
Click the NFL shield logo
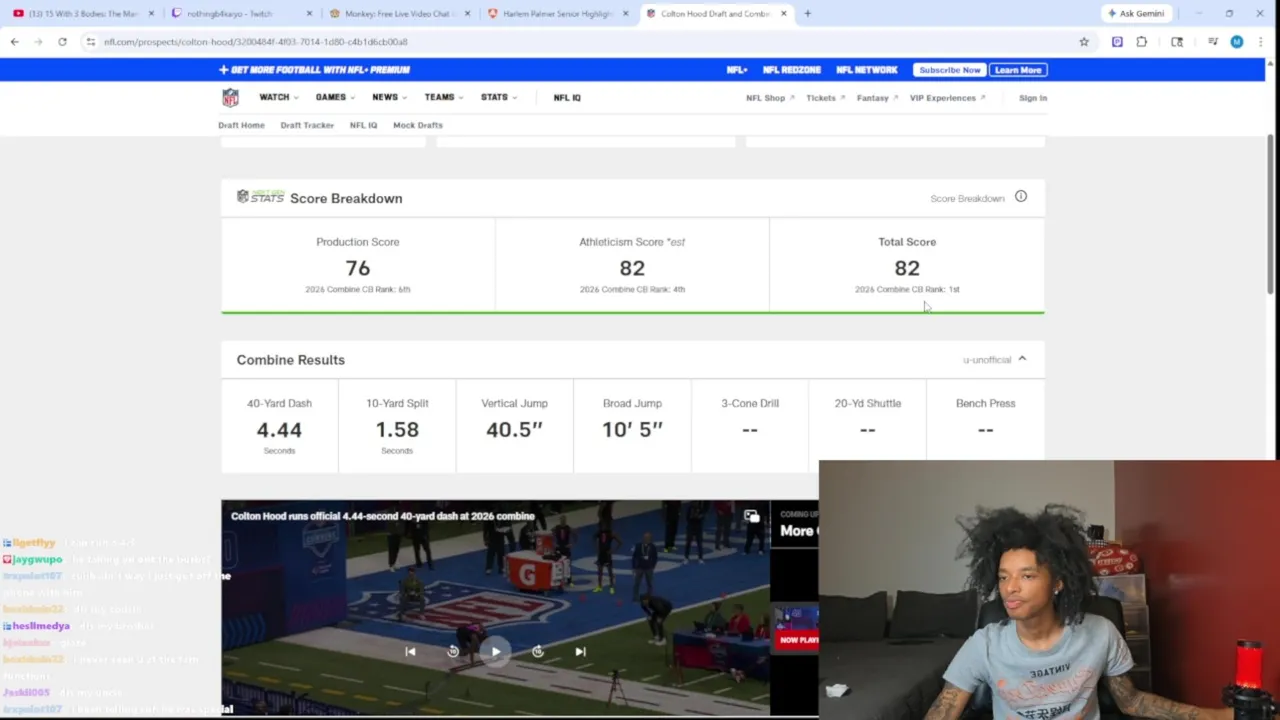pyautogui.click(x=230, y=97)
